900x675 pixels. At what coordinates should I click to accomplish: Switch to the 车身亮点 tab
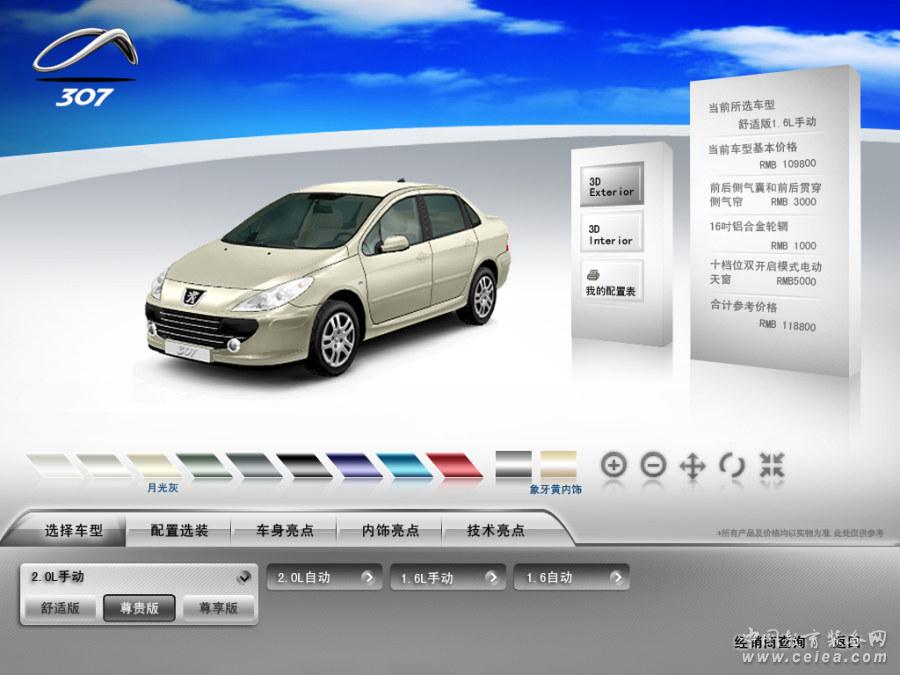285,531
